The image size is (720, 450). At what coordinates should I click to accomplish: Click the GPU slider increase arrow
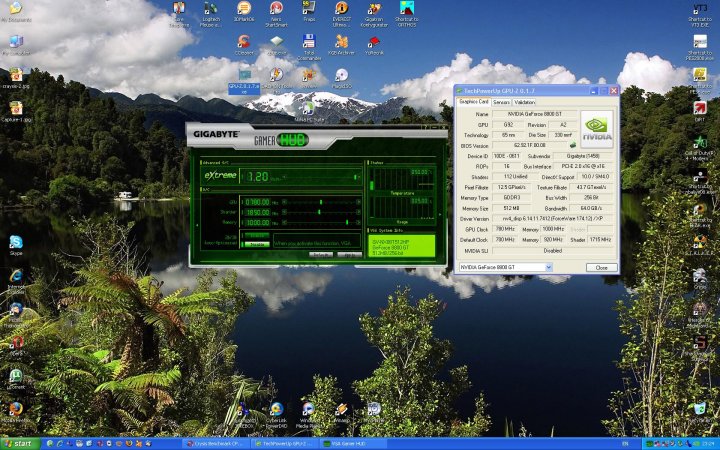[358, 202]
